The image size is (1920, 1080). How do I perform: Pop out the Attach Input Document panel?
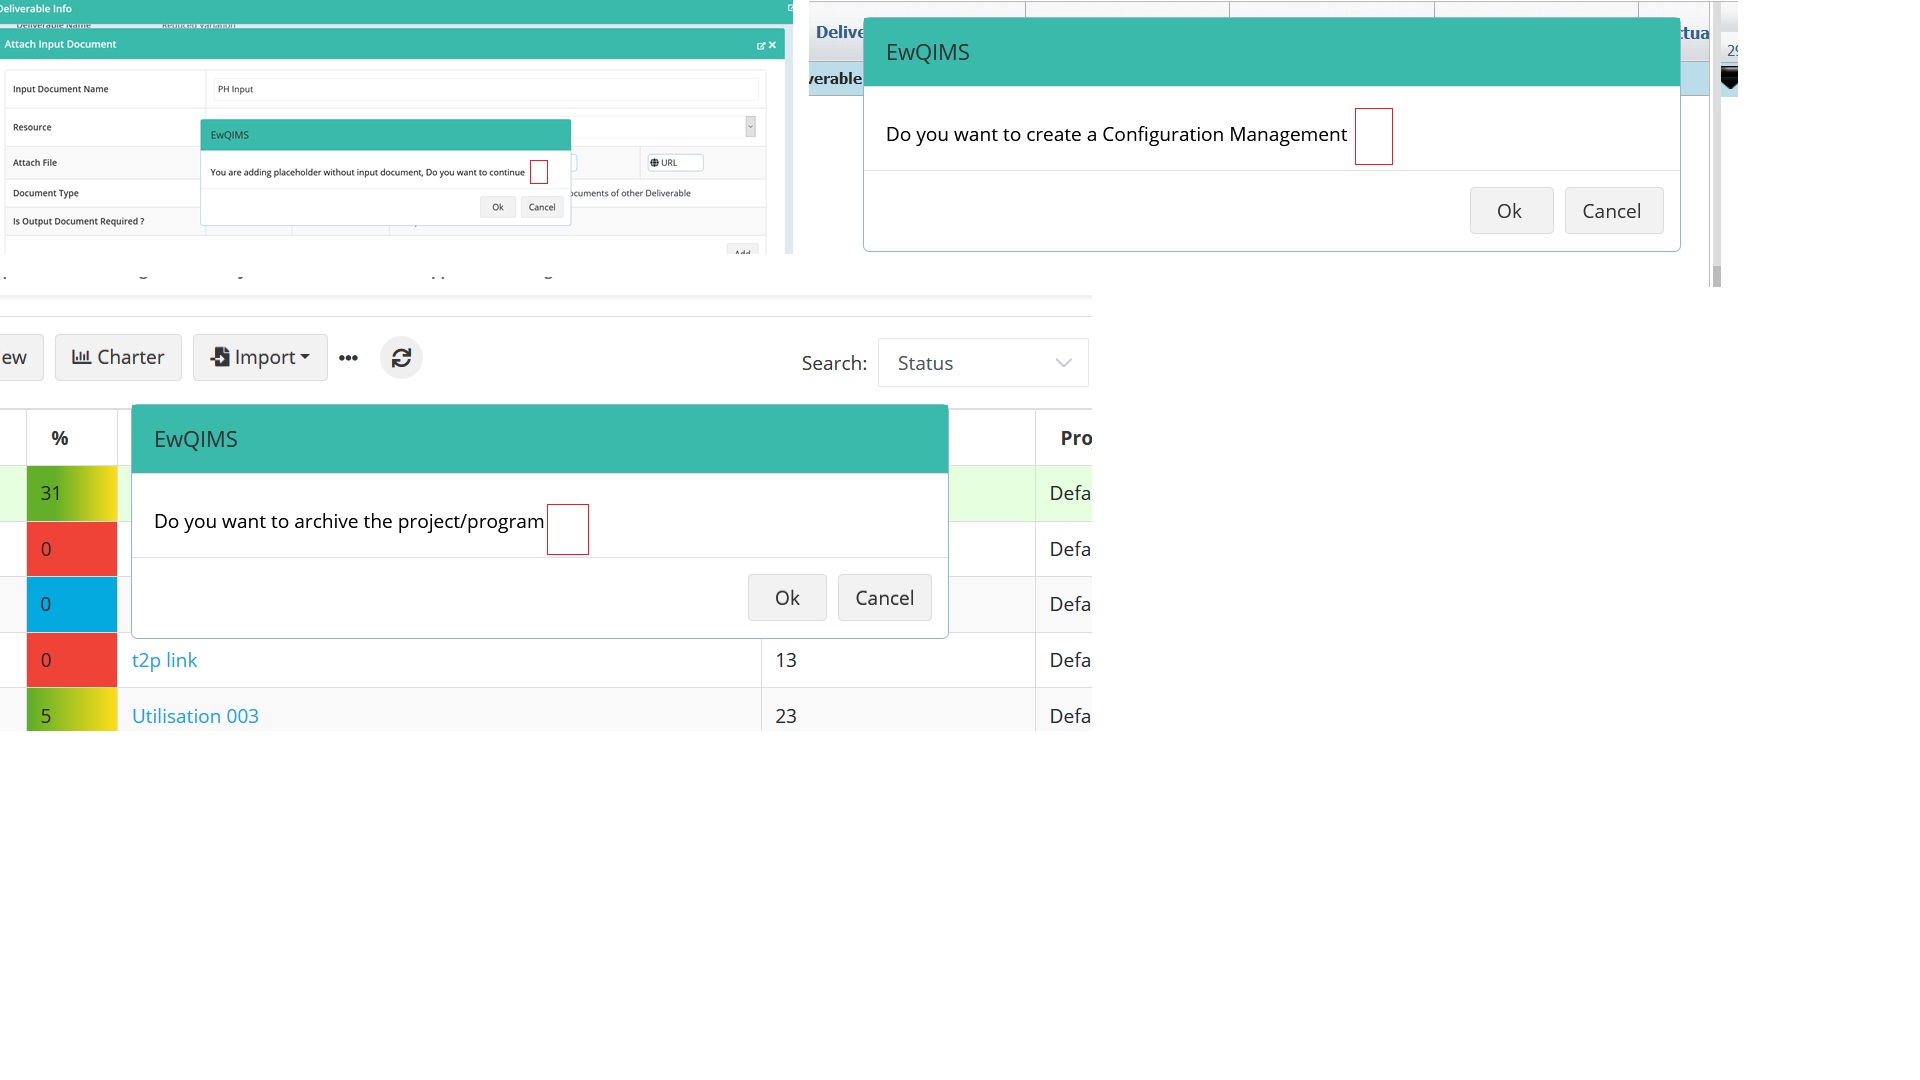click(760, 45)
